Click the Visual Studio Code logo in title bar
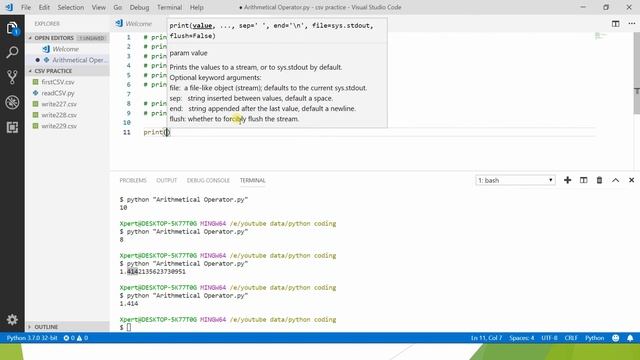 coord(9,7)
